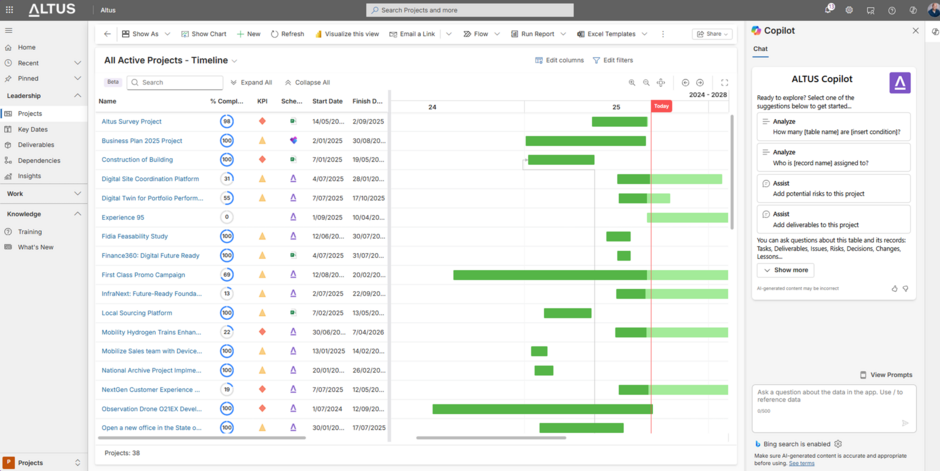Click the Edit filters button
940x471 pixels.
click(x=613, y=61)
